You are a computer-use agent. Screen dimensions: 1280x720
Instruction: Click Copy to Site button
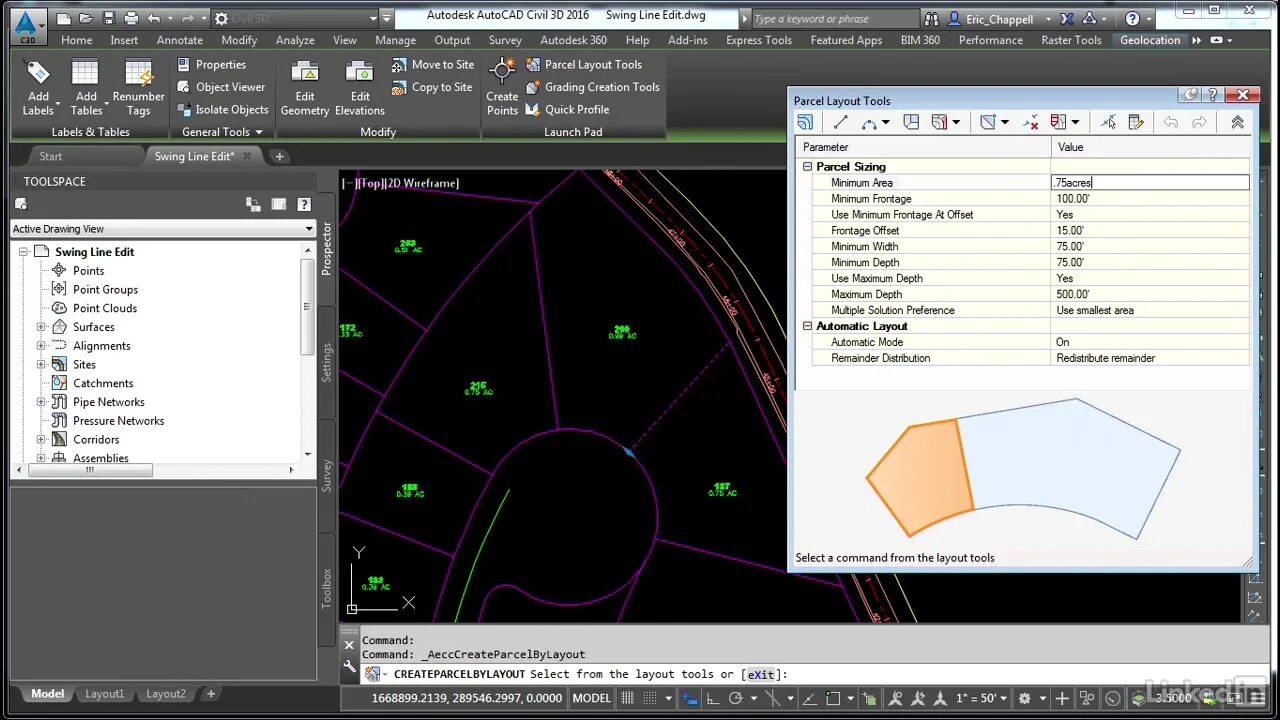(432, 87)
